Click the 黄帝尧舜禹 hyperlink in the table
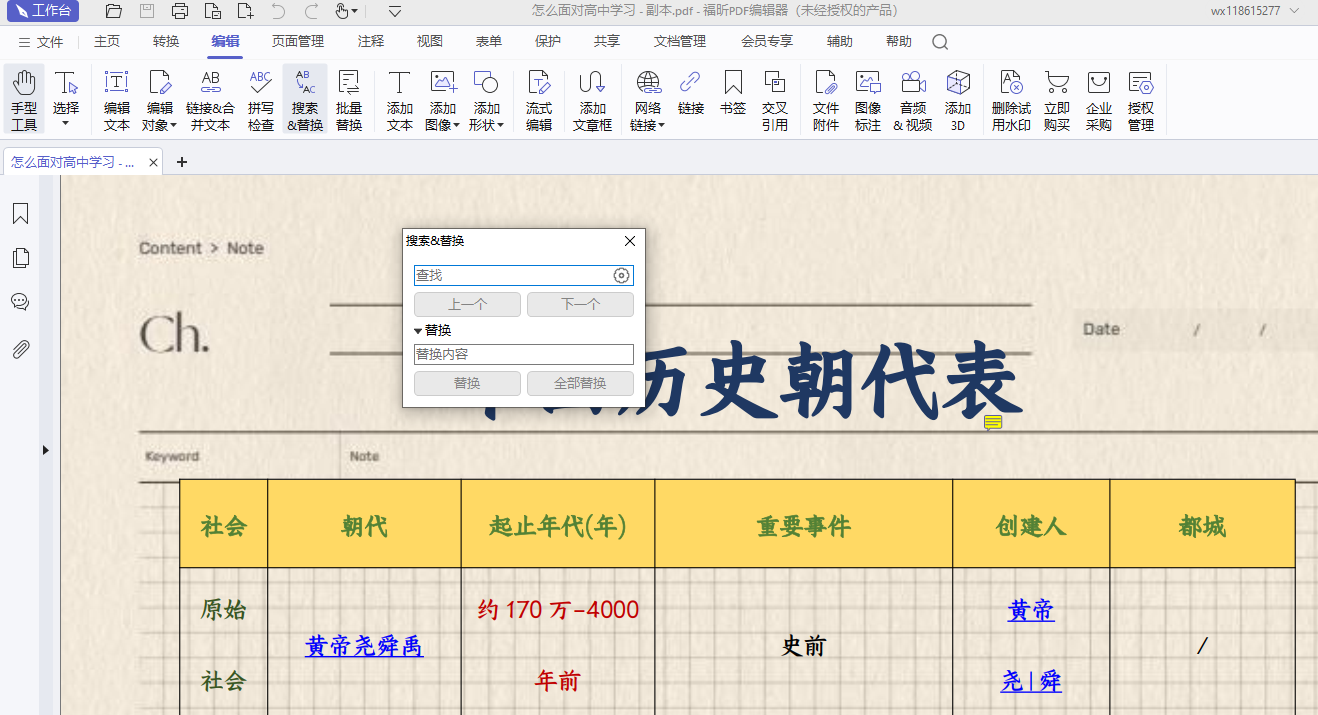Viewport: 1318px width, 715px height. click(x=364, y=647)
